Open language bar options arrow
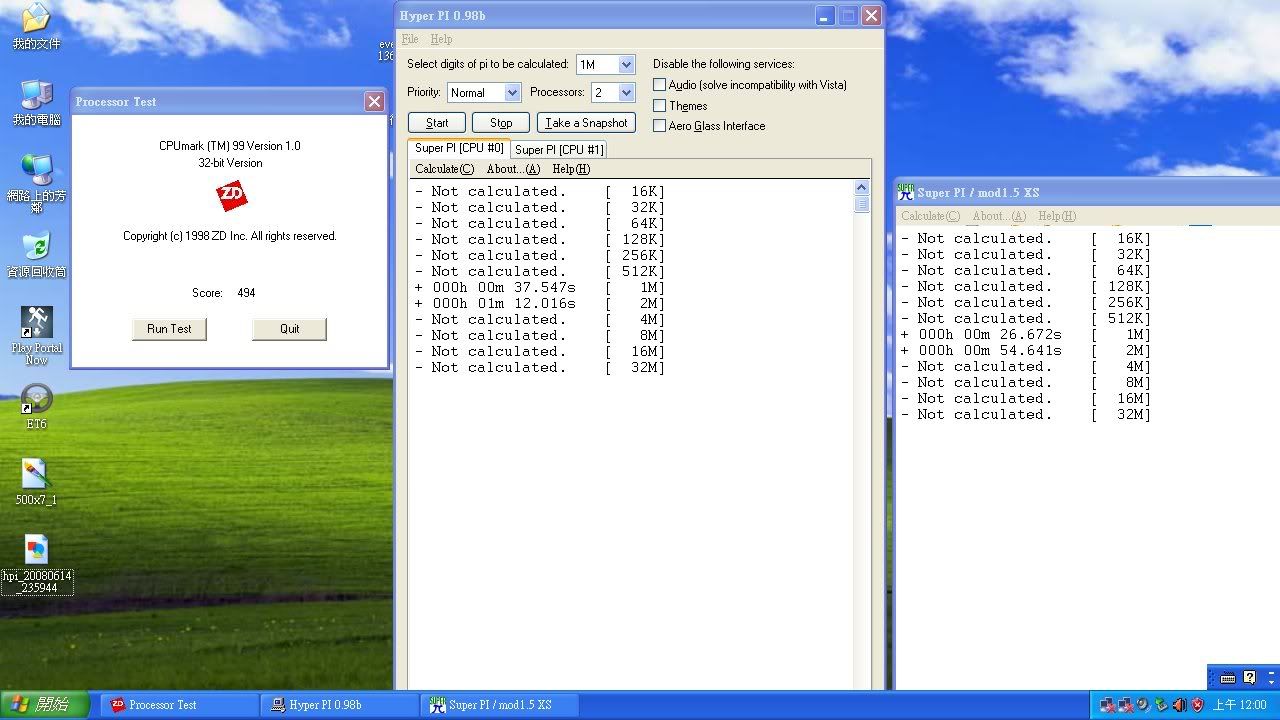Viewport: 1280px width, 720px height. point(1271,683)
